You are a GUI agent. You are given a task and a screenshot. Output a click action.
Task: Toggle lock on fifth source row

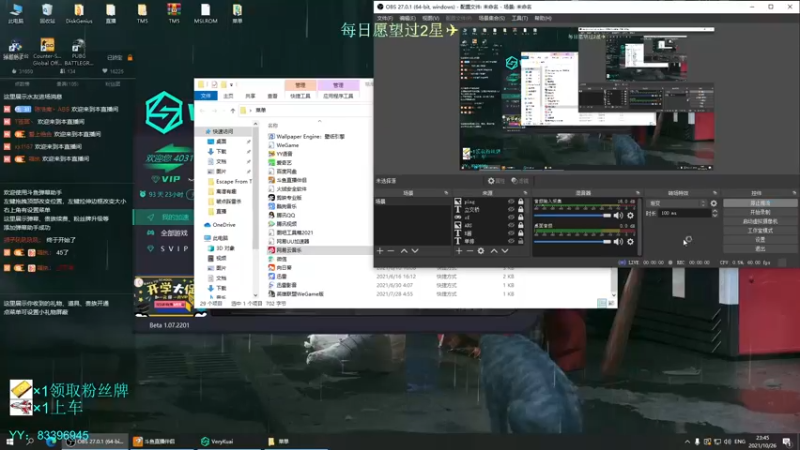tap(520, 233)
